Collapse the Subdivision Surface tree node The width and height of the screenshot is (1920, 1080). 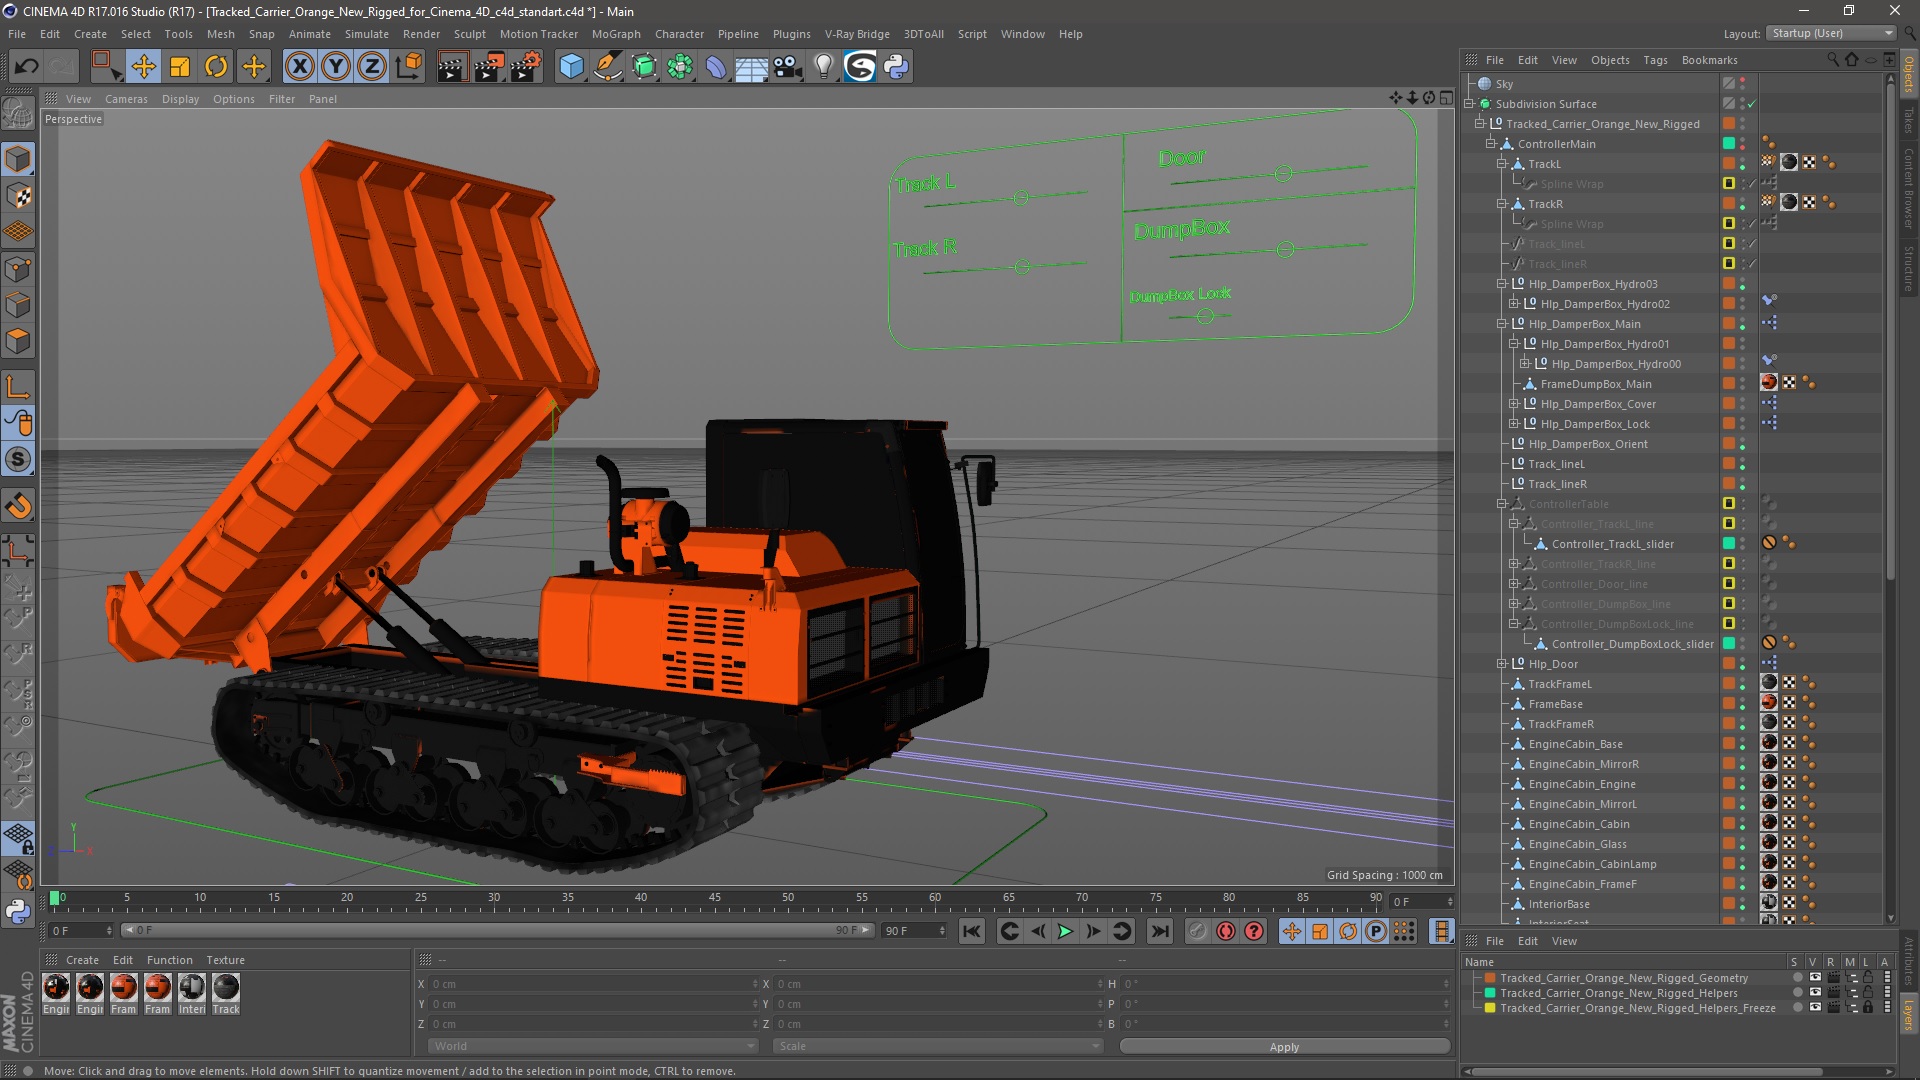1469,104
